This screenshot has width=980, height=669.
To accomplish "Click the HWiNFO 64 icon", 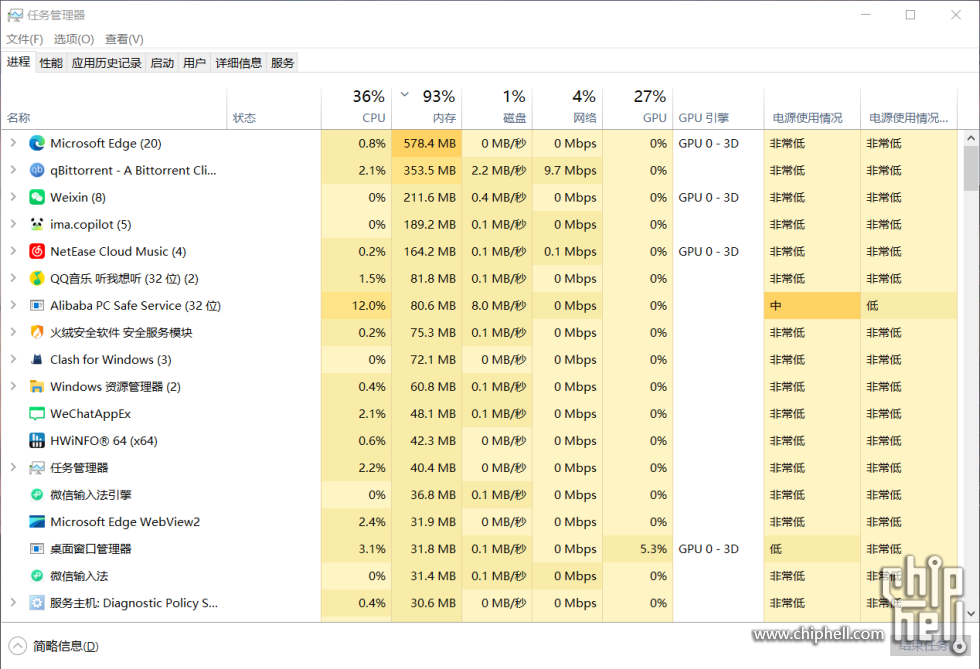I will point(37,441).
